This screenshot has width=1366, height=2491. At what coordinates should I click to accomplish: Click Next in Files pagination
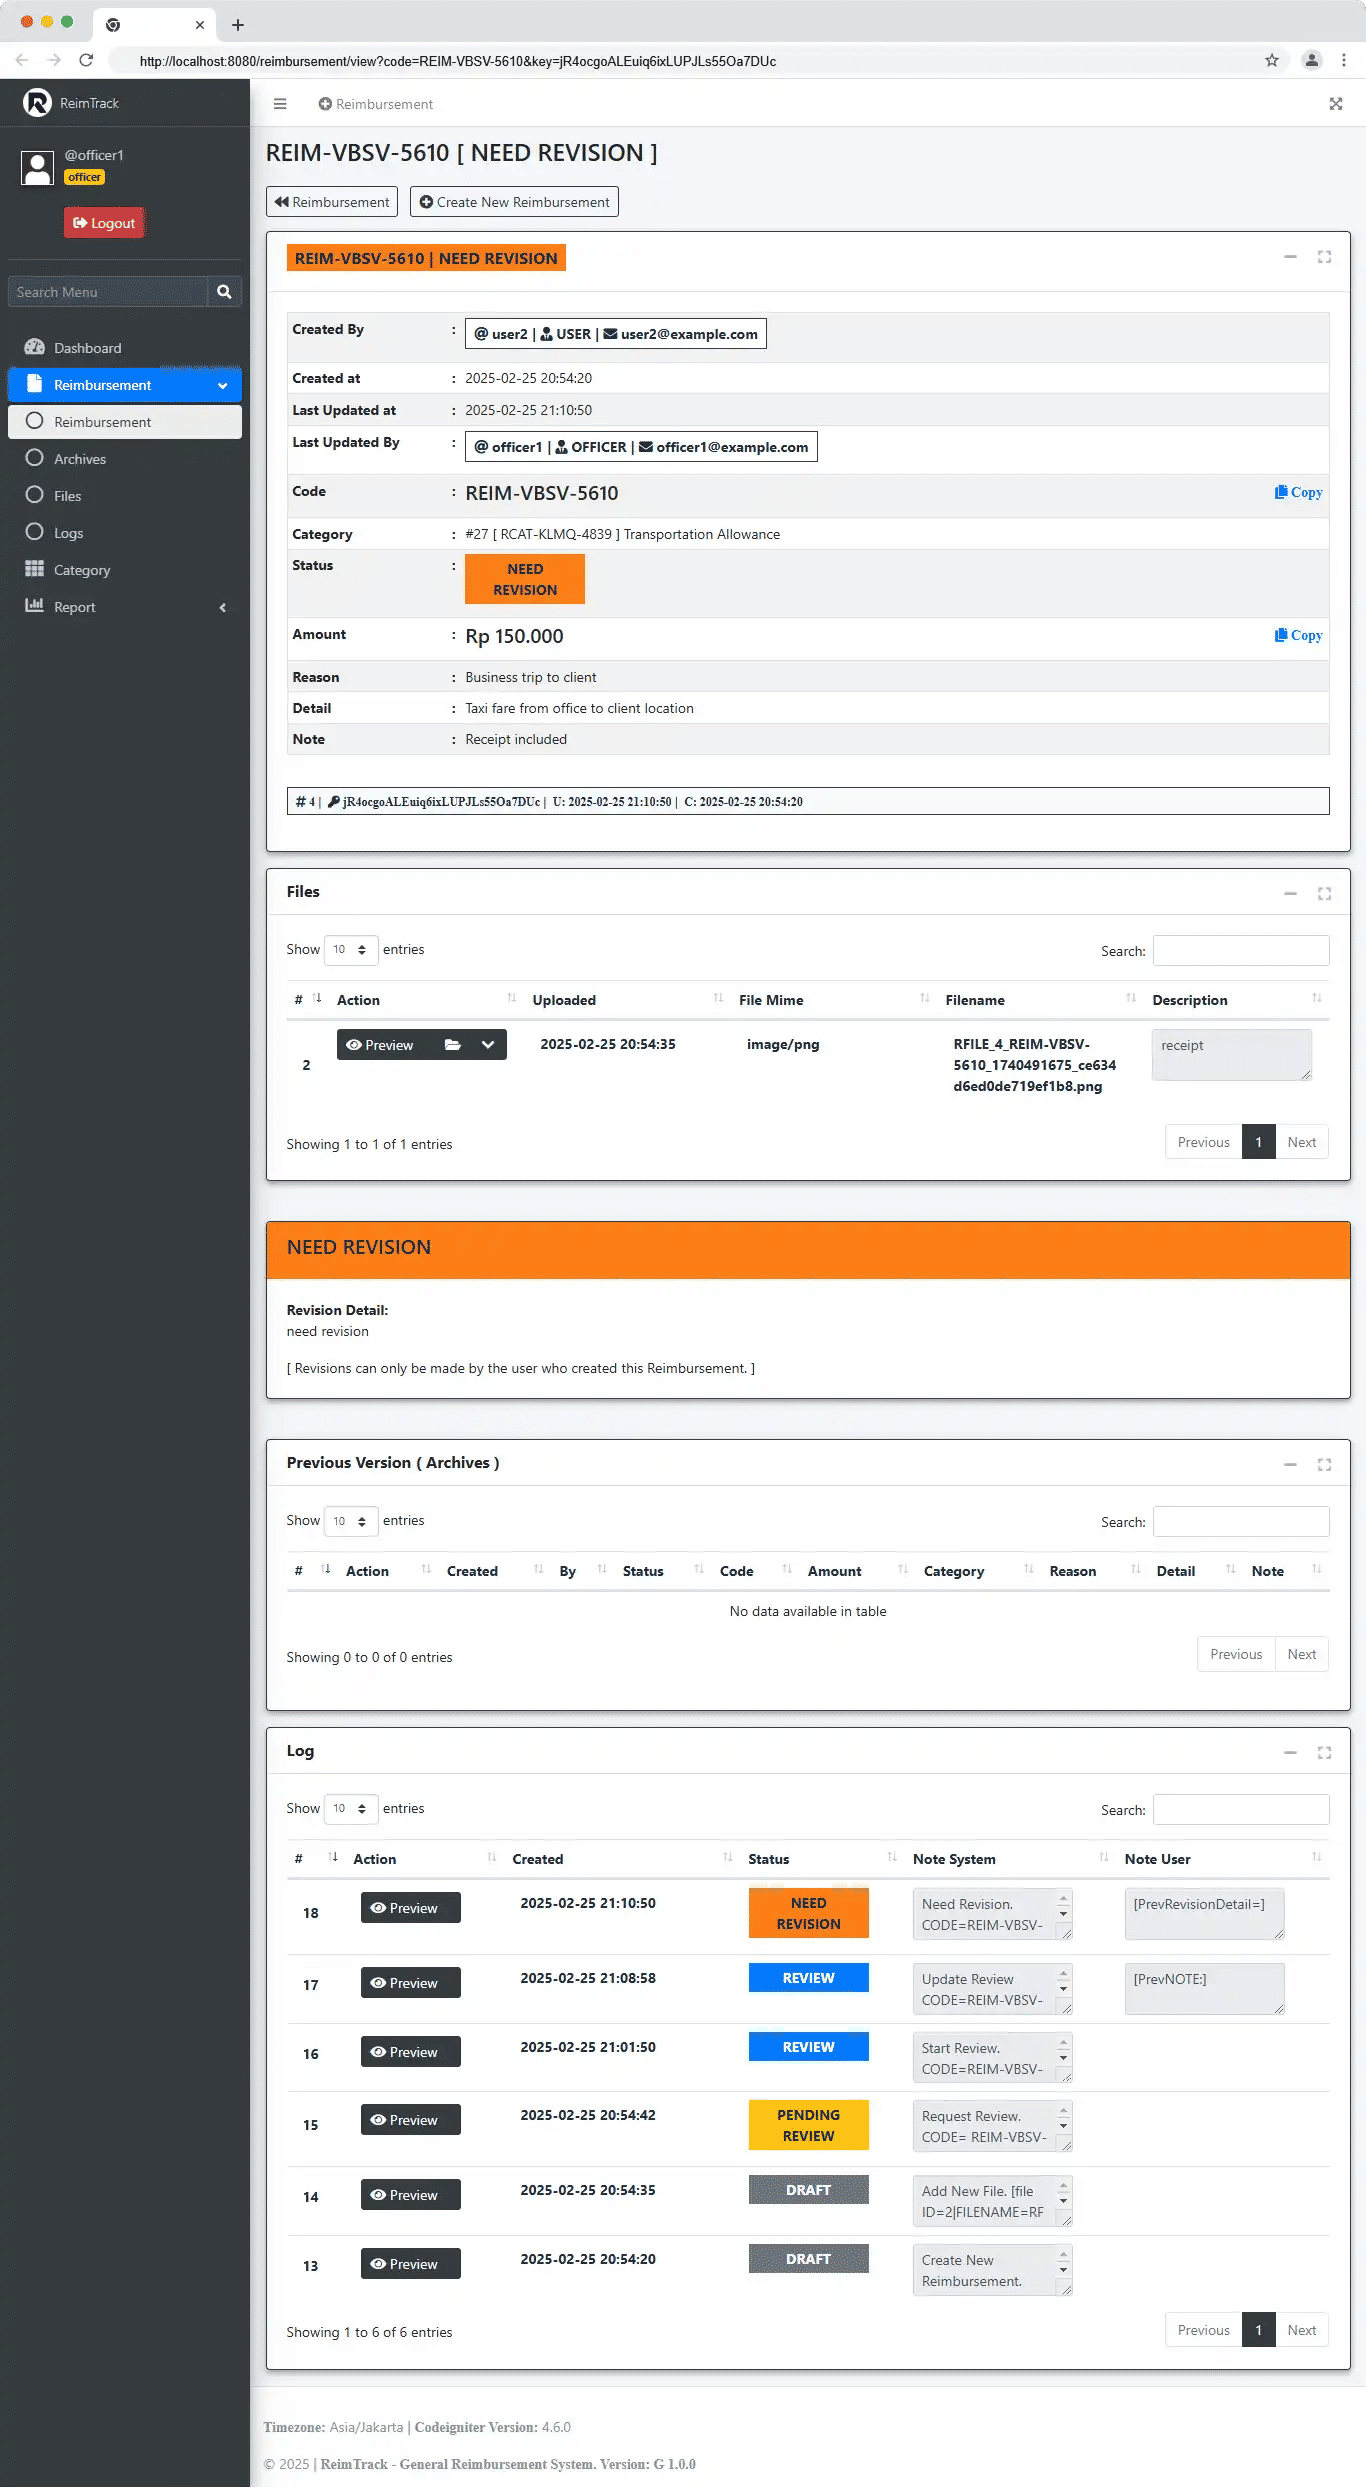[x=1301, y=1142]
